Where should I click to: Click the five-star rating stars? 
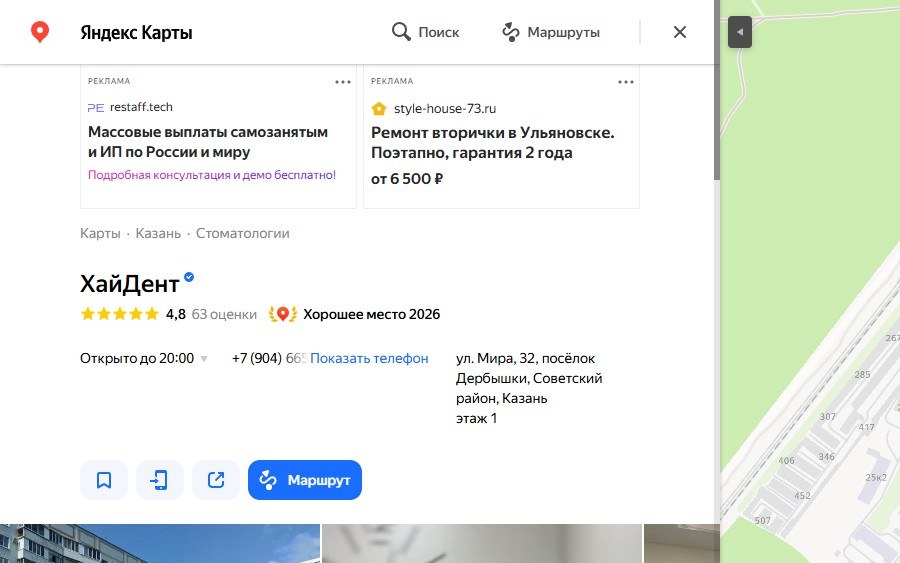[x=119, y=314]
